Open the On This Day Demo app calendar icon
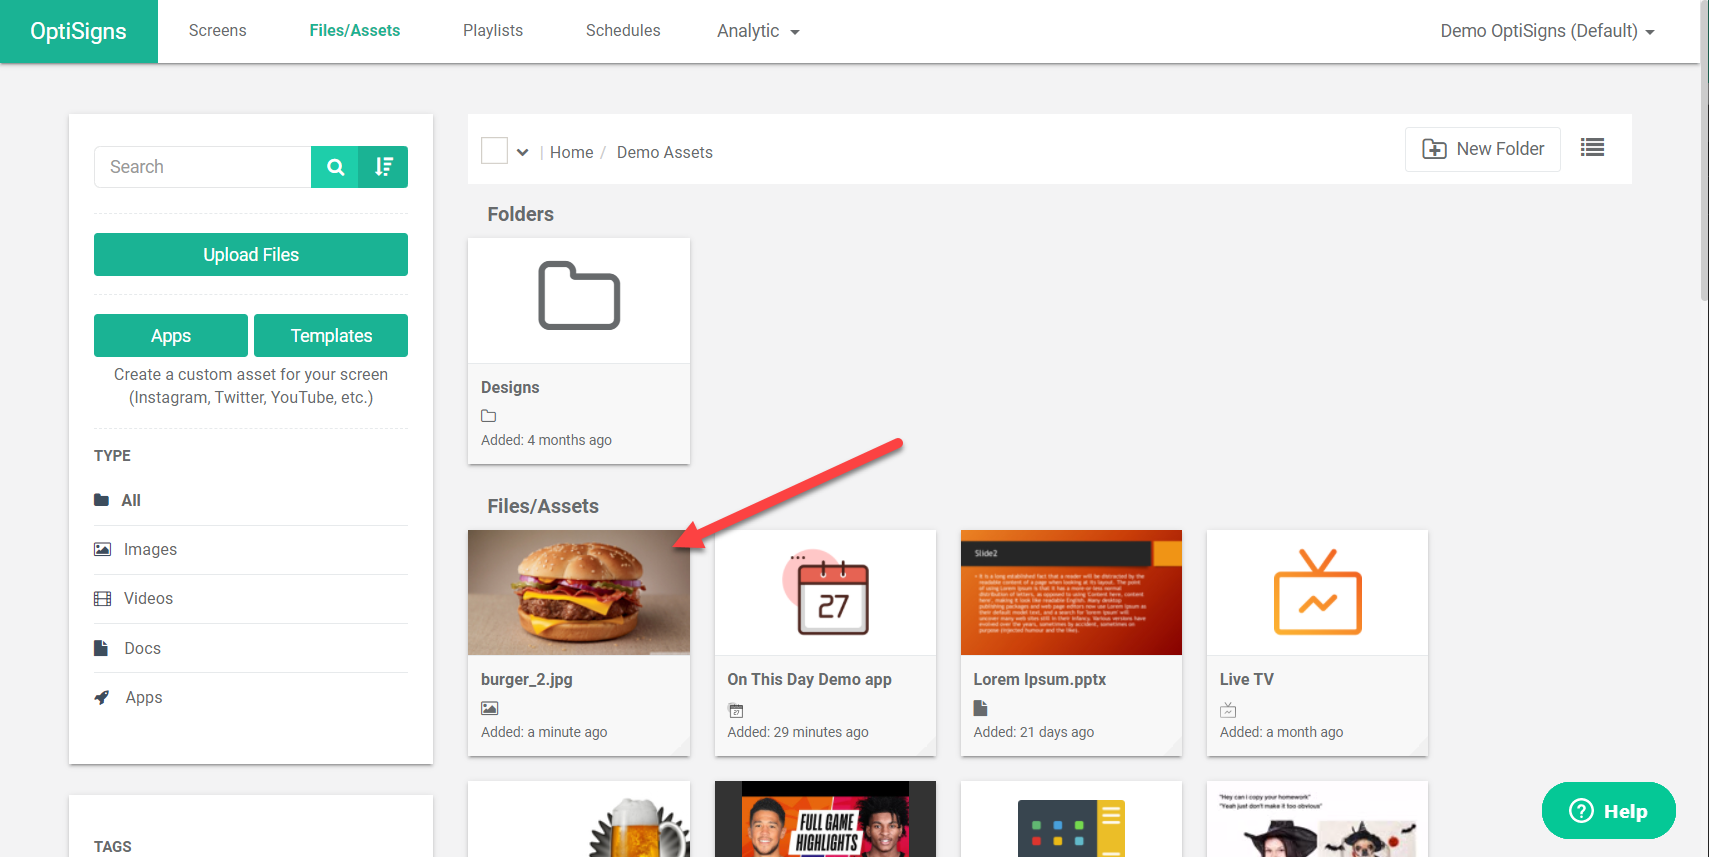Viewport: 1709px width, 857px height. 826,592
